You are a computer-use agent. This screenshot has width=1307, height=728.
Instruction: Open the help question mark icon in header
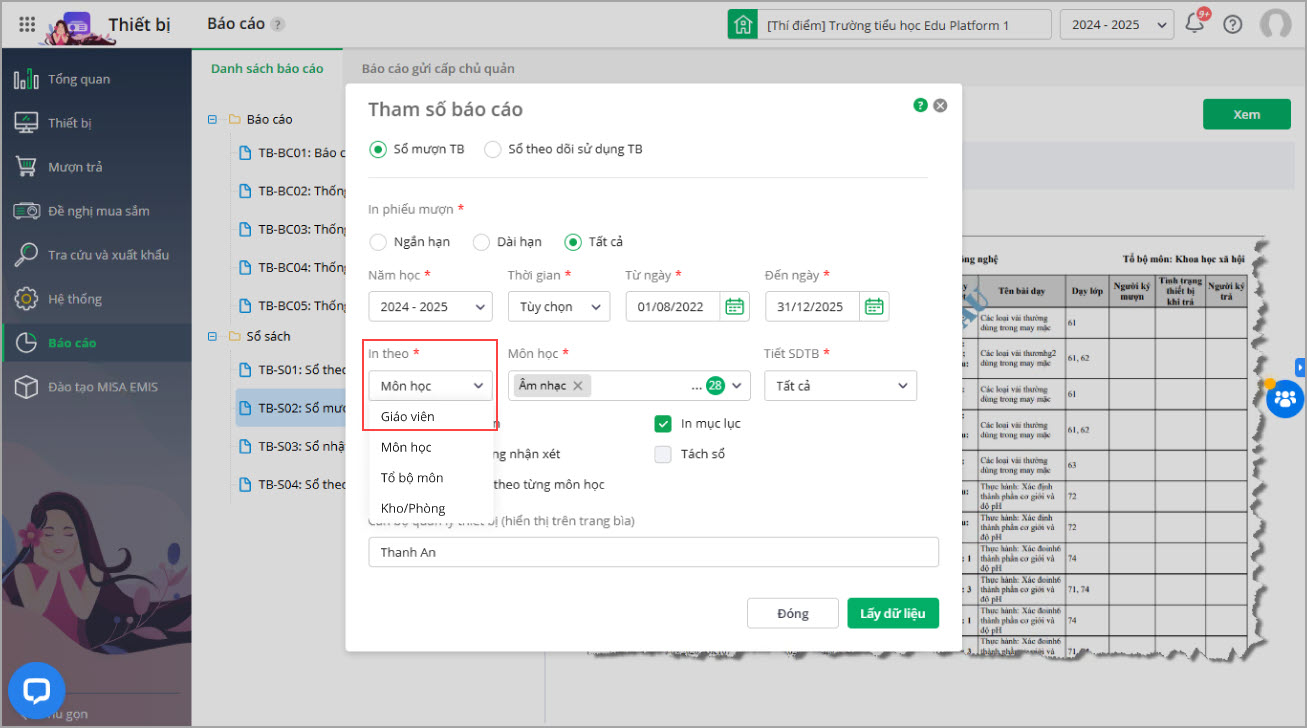click(1232, 24)
